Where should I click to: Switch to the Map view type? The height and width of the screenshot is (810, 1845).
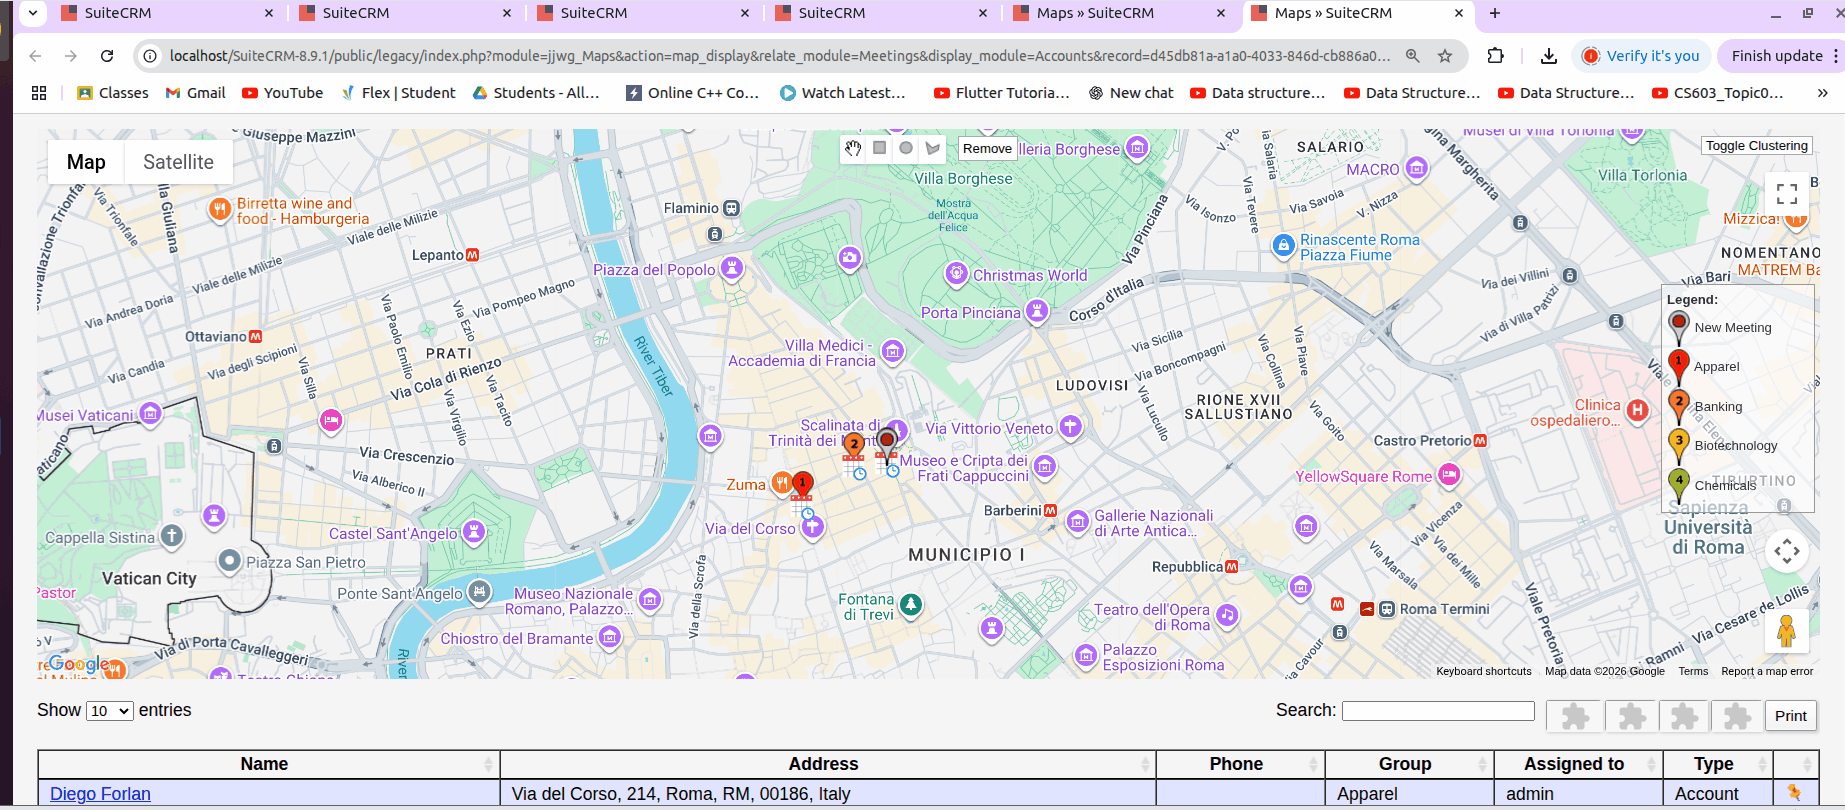coord(86,162)
